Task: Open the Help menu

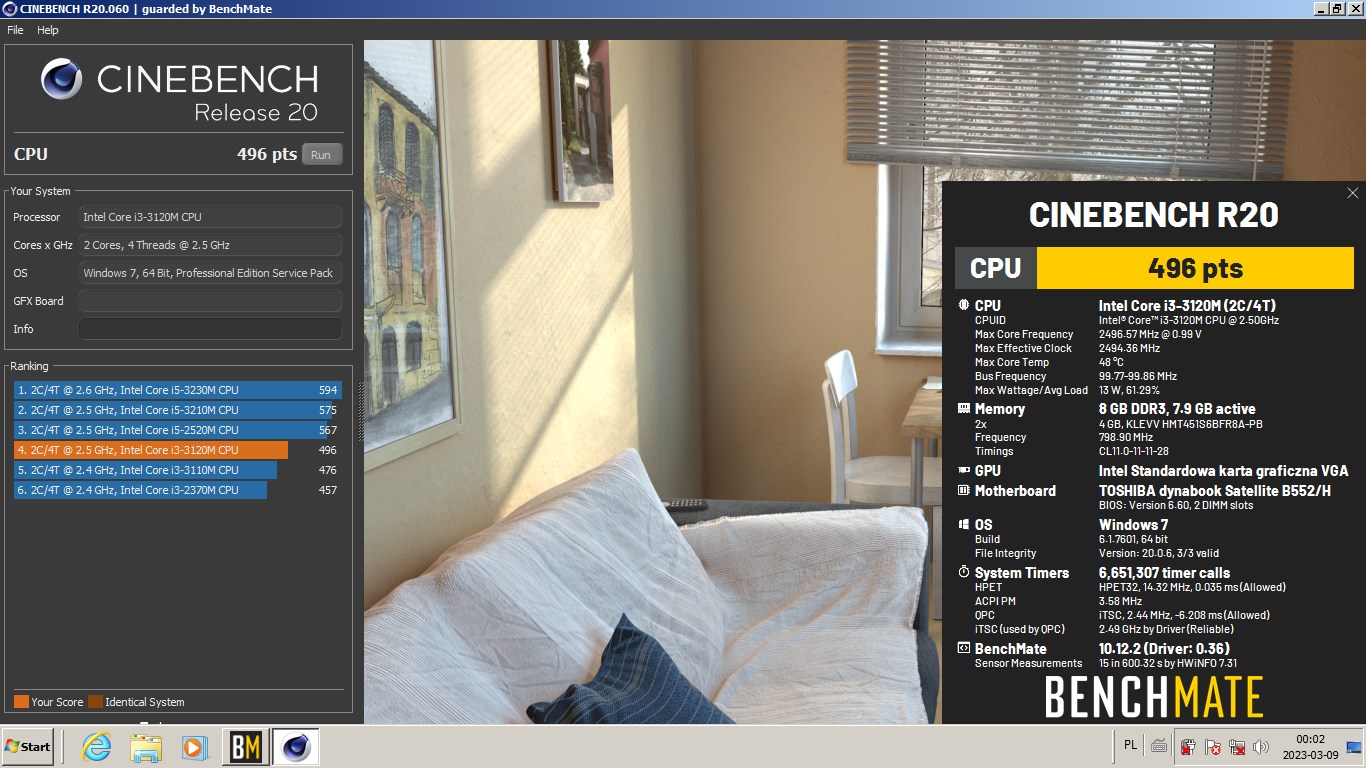Action: coord(48,30)
